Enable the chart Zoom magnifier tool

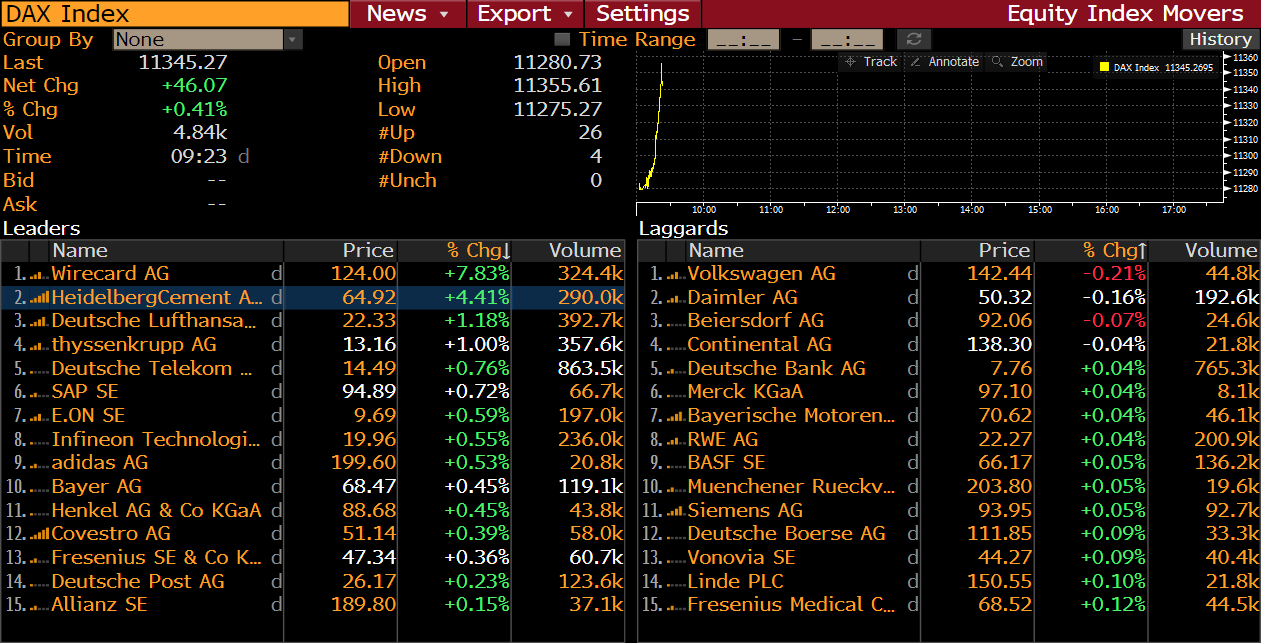point(1016,62)
